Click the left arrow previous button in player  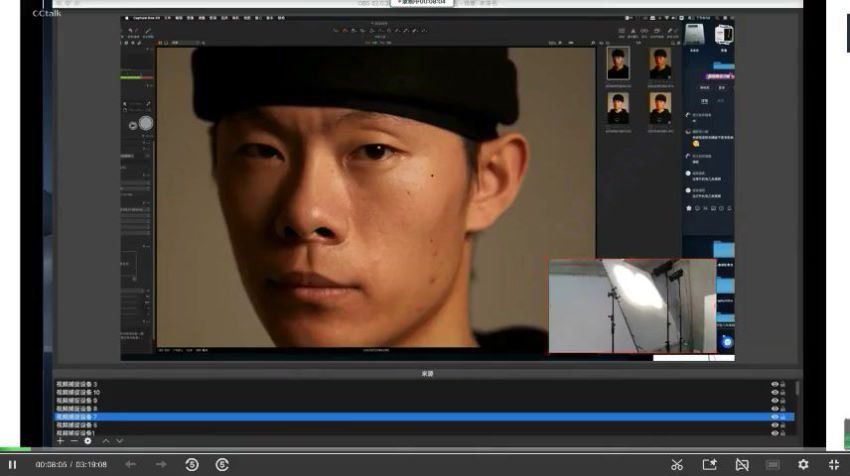tap(131, 464)
